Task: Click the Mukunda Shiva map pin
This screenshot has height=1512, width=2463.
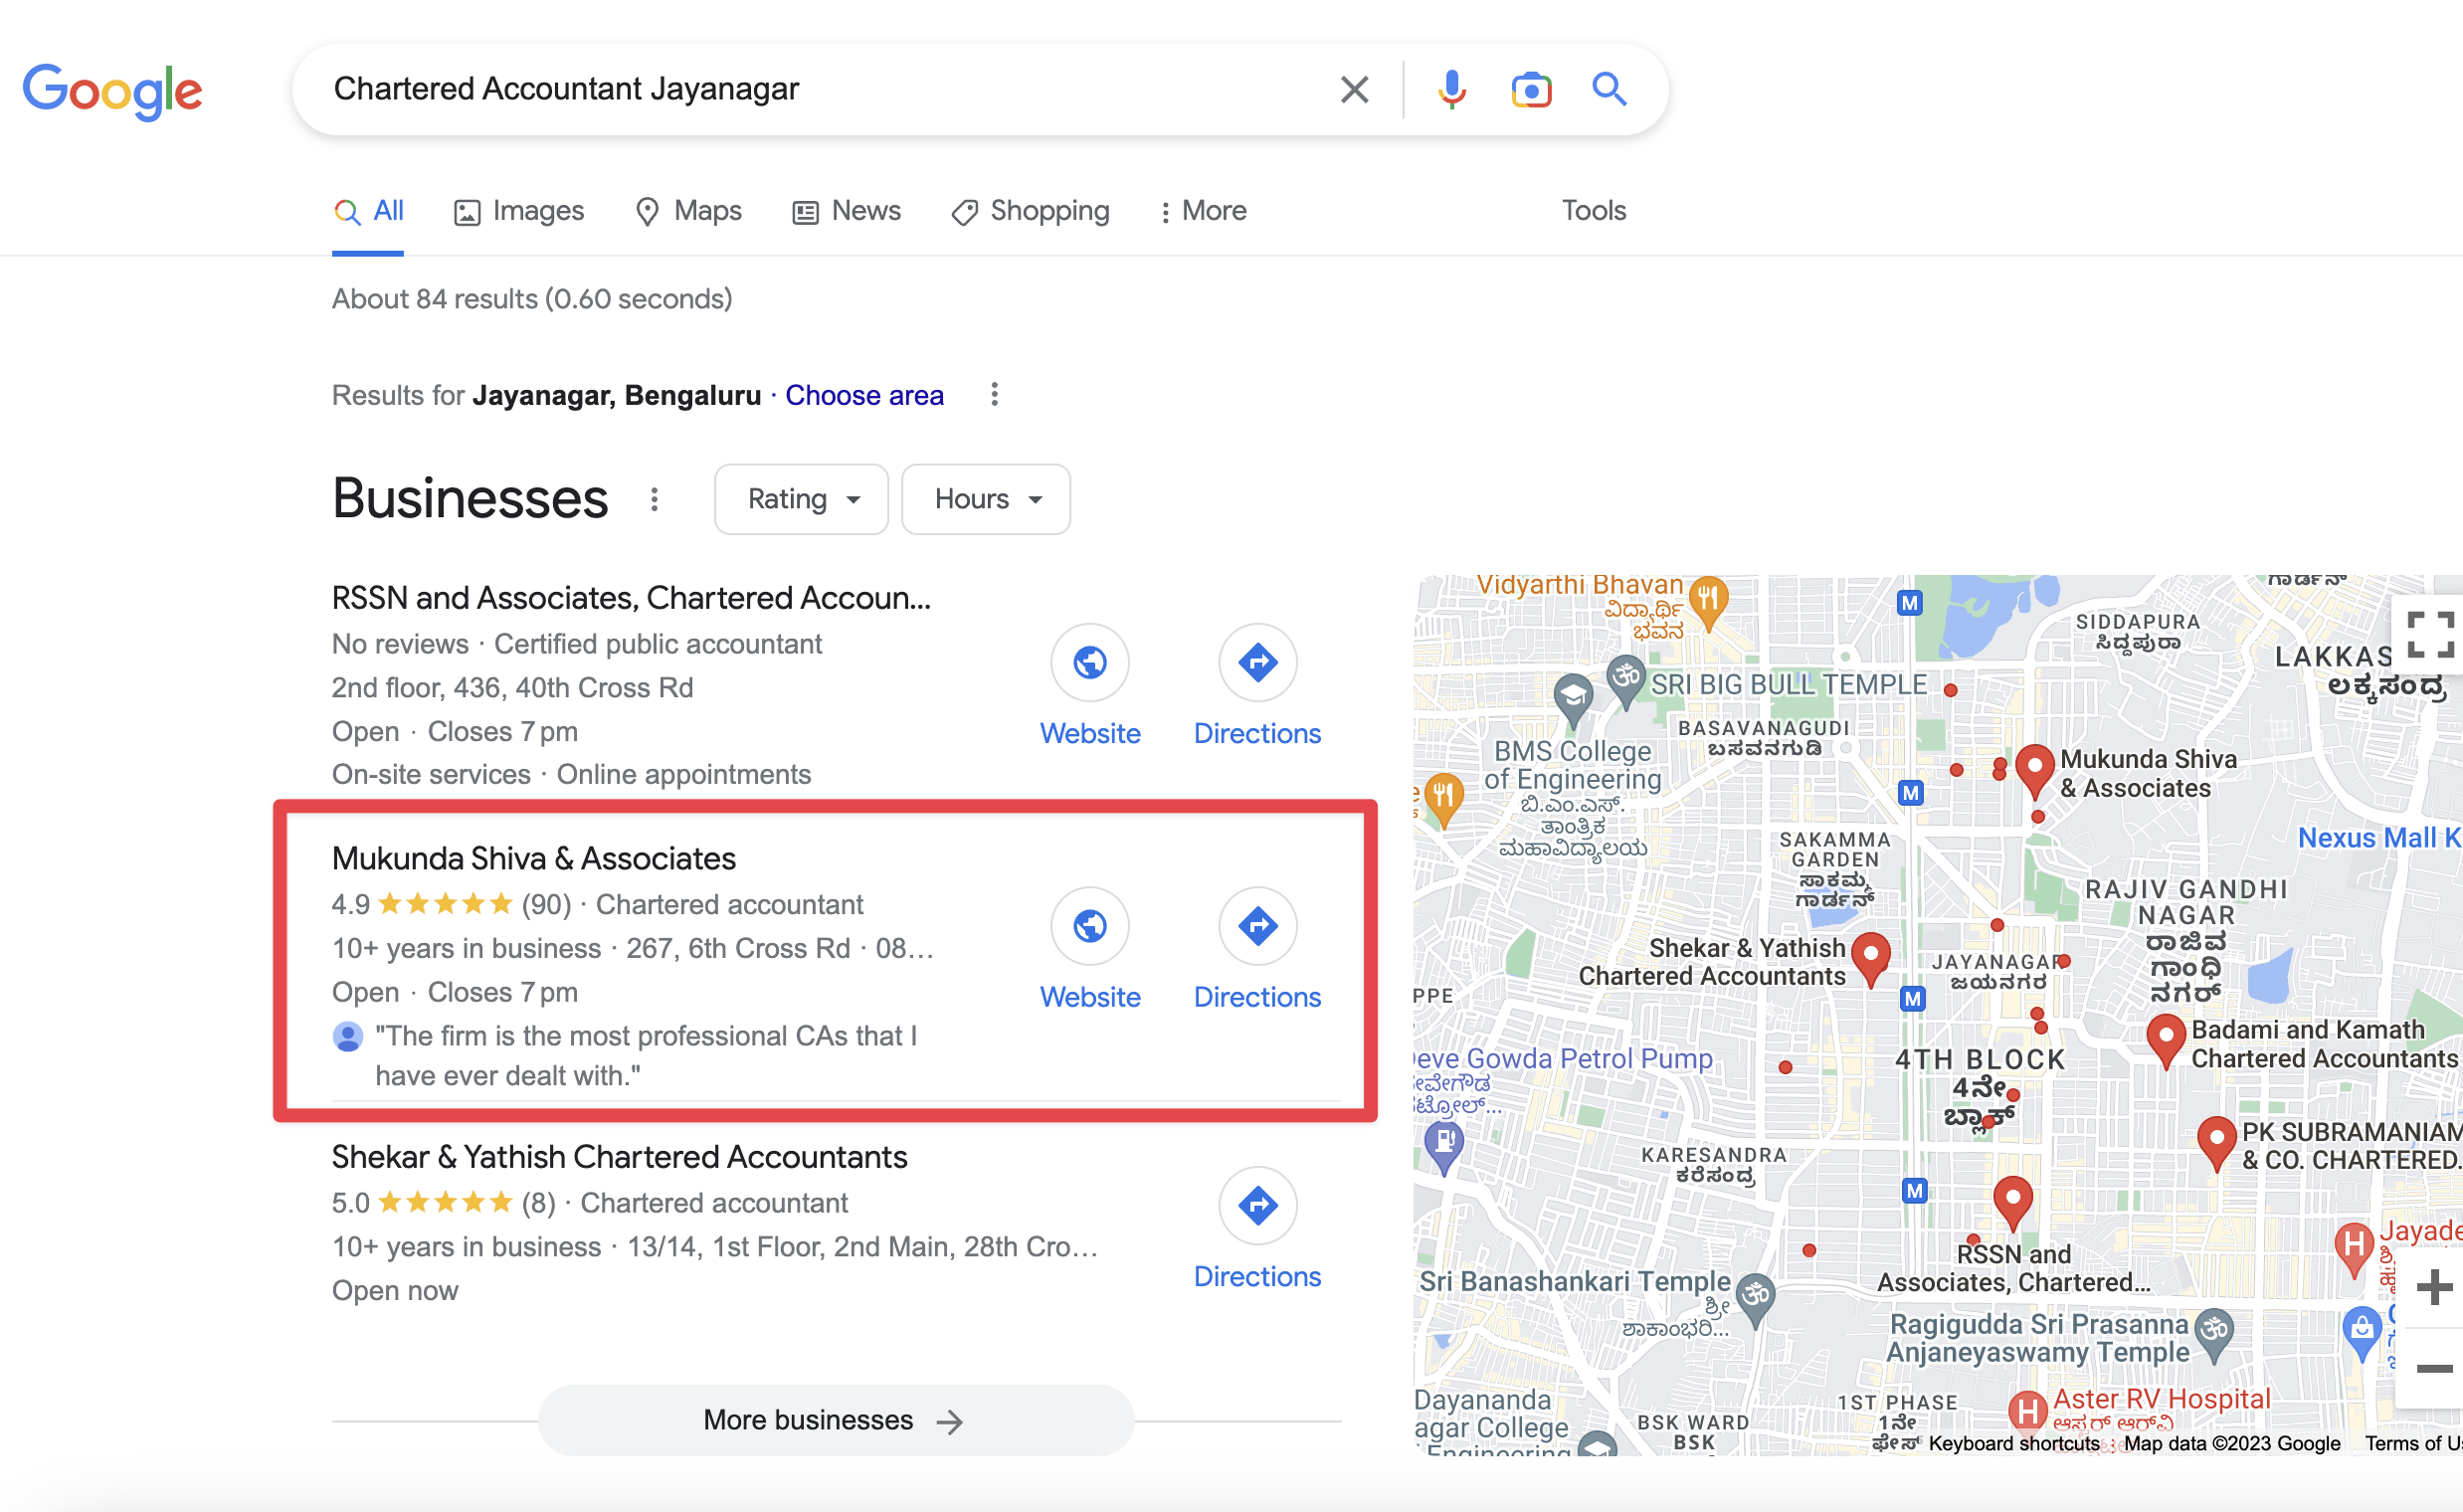Action: point(2034,768)
